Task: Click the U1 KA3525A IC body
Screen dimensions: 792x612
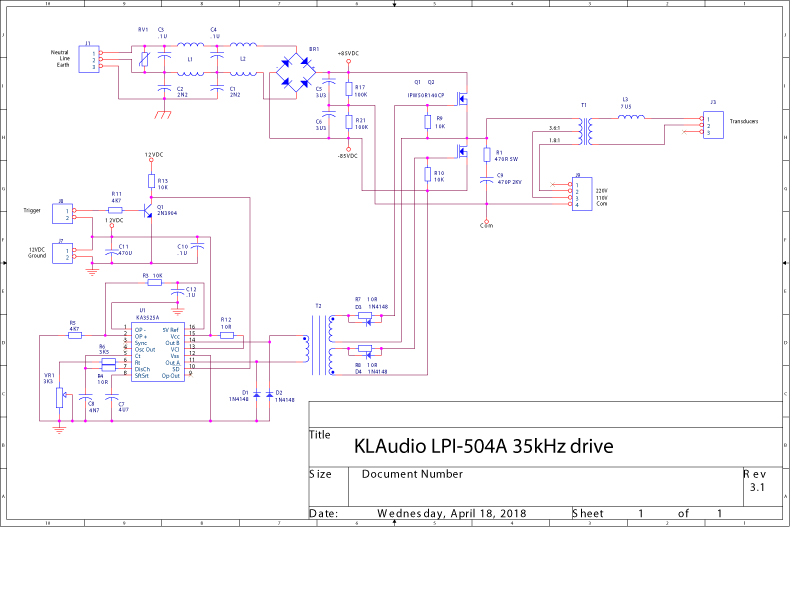Action: (x=158, y=352)
